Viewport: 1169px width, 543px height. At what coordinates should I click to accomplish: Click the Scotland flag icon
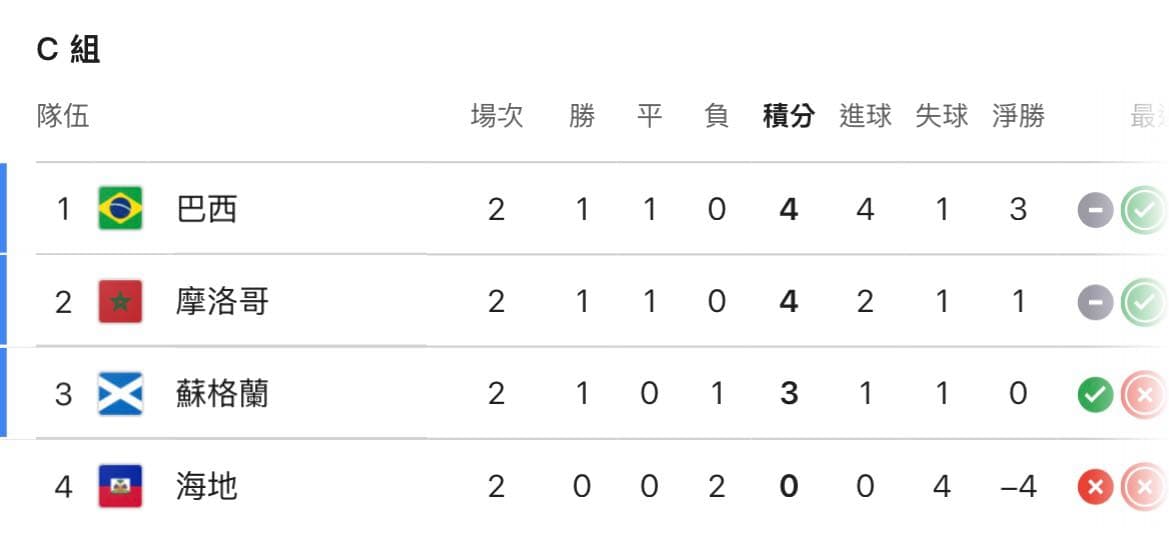pos(120,394)
